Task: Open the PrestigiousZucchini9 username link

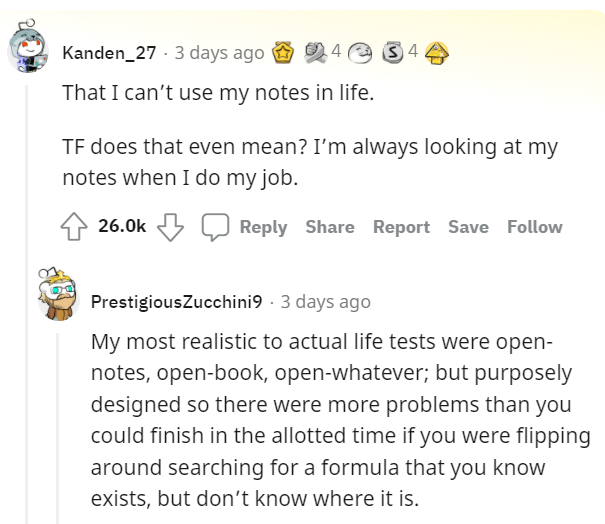Action: [x=177, y=301]
